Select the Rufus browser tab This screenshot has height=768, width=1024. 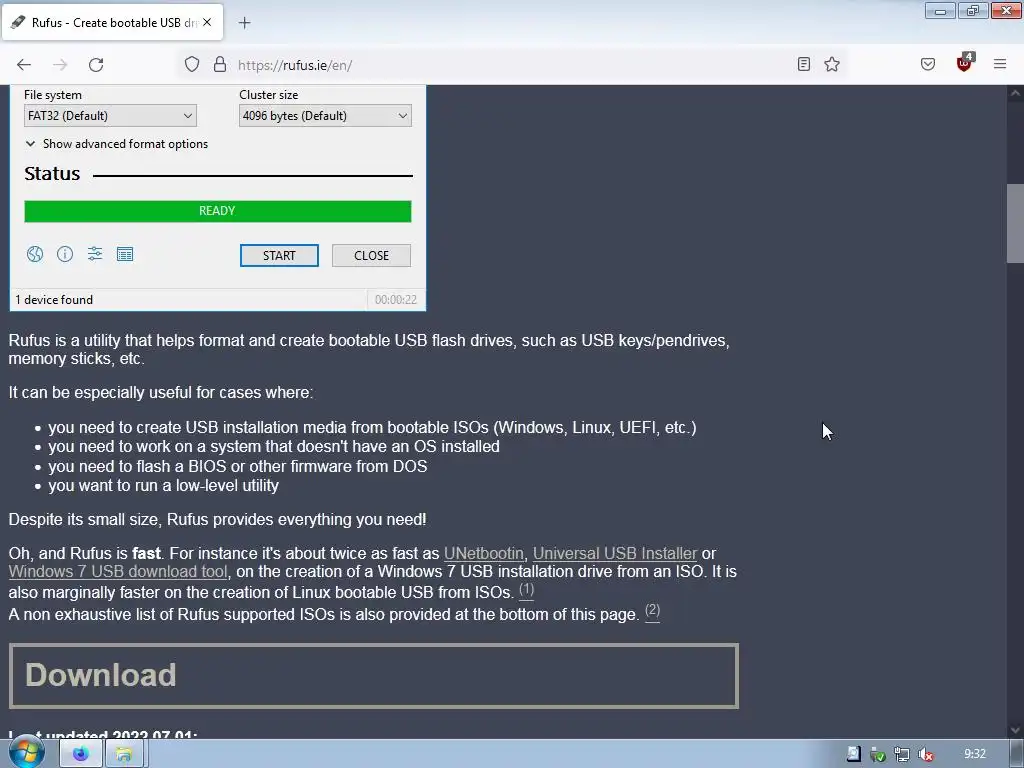[x=112, y=23]
